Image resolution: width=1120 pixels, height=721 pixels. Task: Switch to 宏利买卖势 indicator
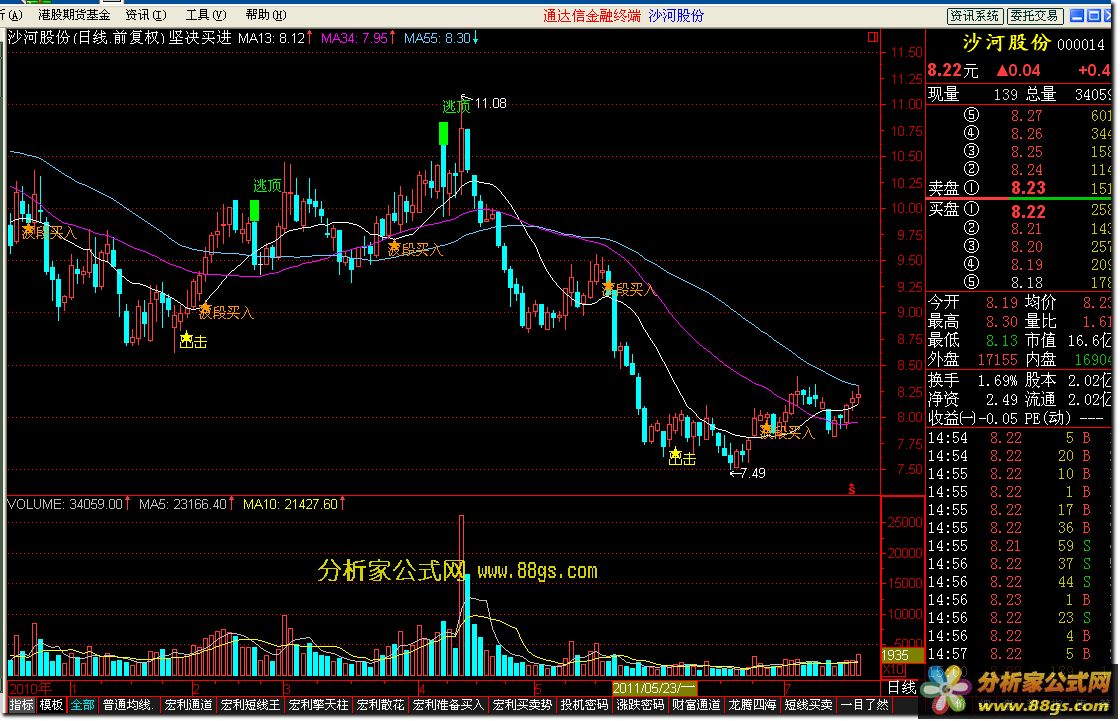(x=522, y=705)
